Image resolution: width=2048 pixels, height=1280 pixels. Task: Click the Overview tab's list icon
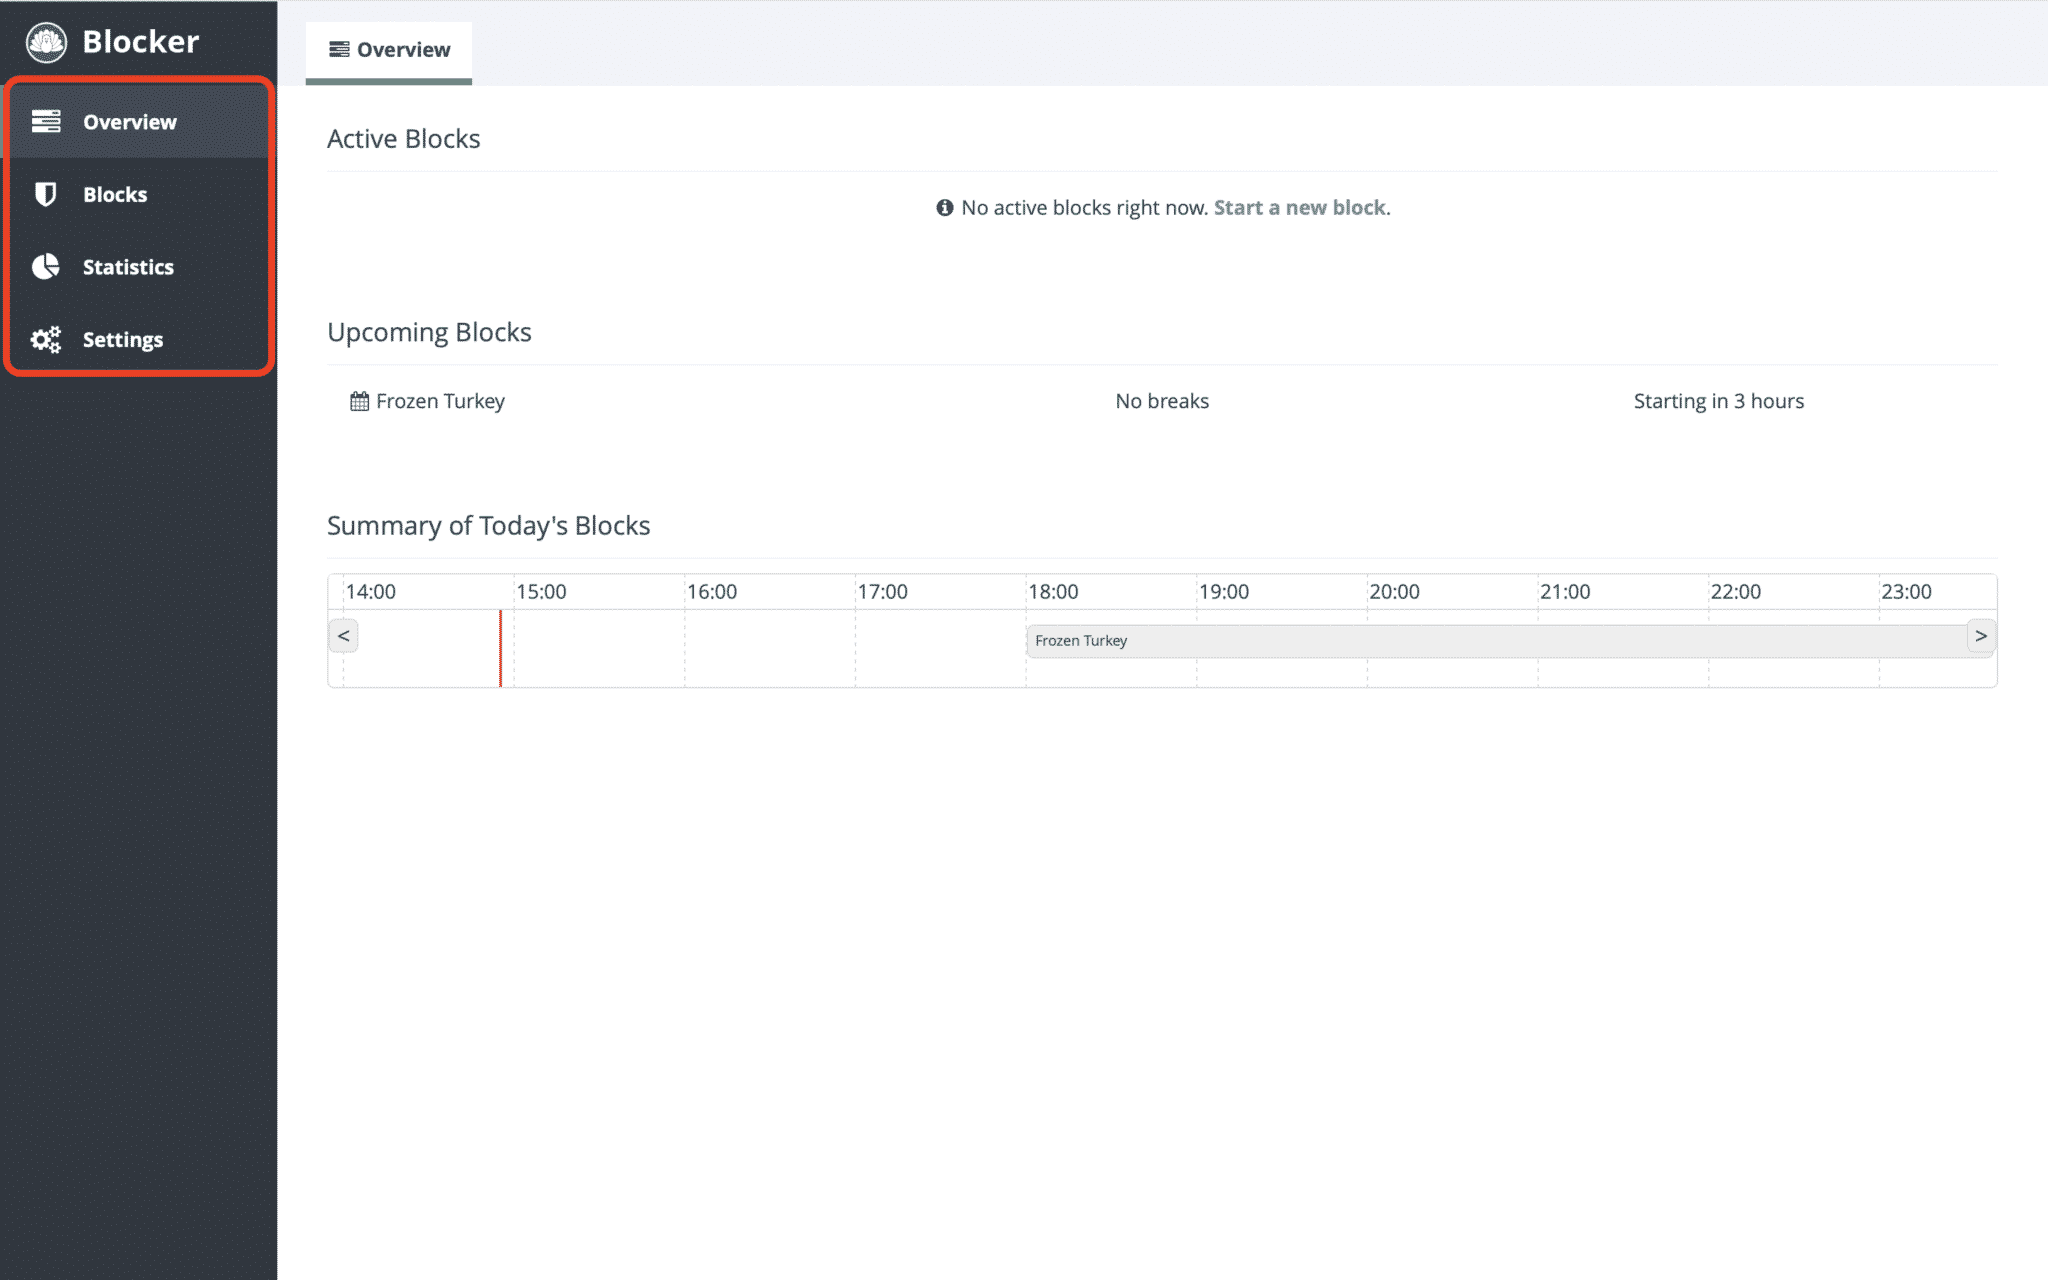tap(340, 50)
